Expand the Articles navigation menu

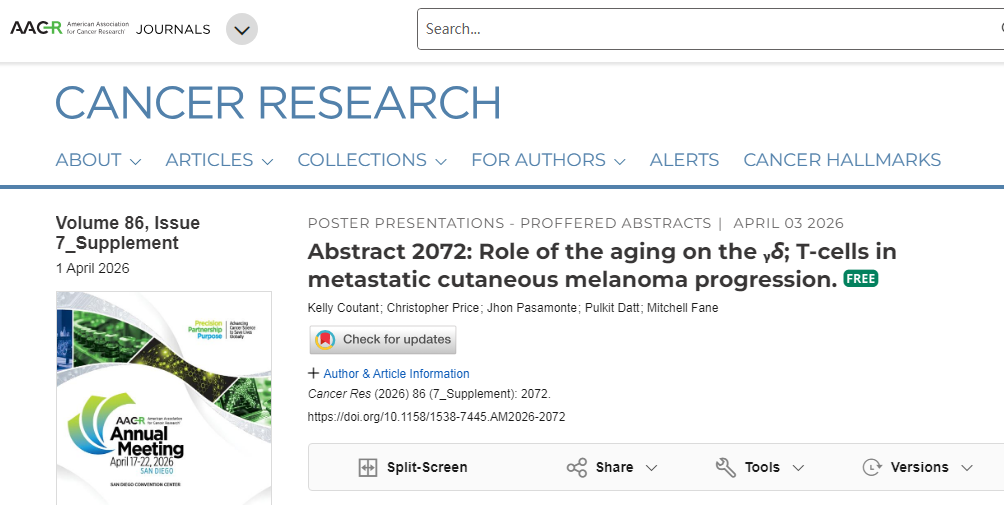pos(219,160)
